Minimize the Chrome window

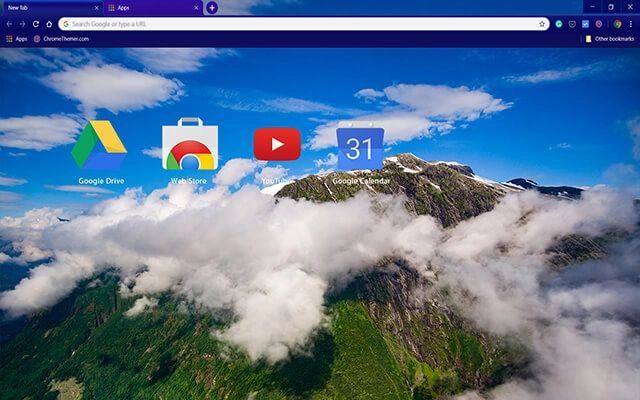[592, 7]
